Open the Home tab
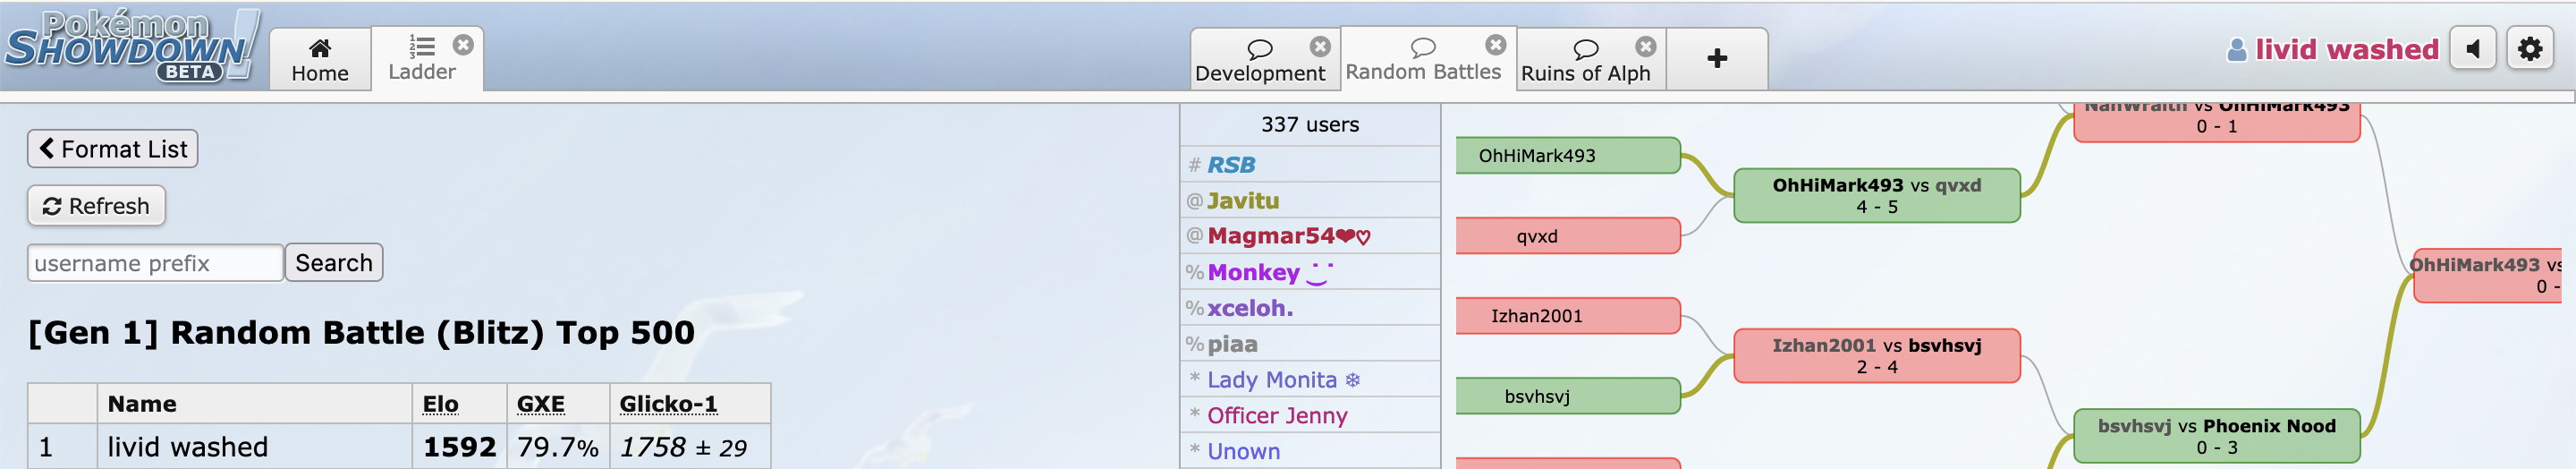Screen dimensions: 2576x469 click(320, 59)
